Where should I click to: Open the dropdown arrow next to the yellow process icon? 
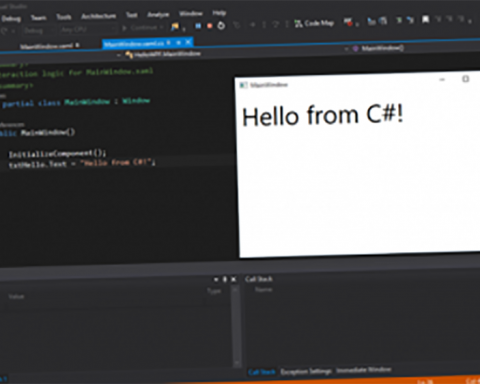[x=184, y=29]
